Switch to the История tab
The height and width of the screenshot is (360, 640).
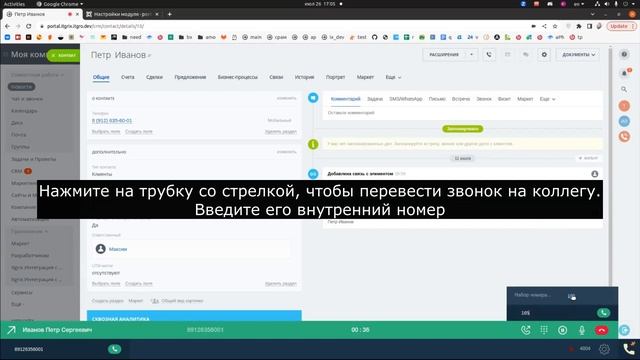click(x=304, y=77)
